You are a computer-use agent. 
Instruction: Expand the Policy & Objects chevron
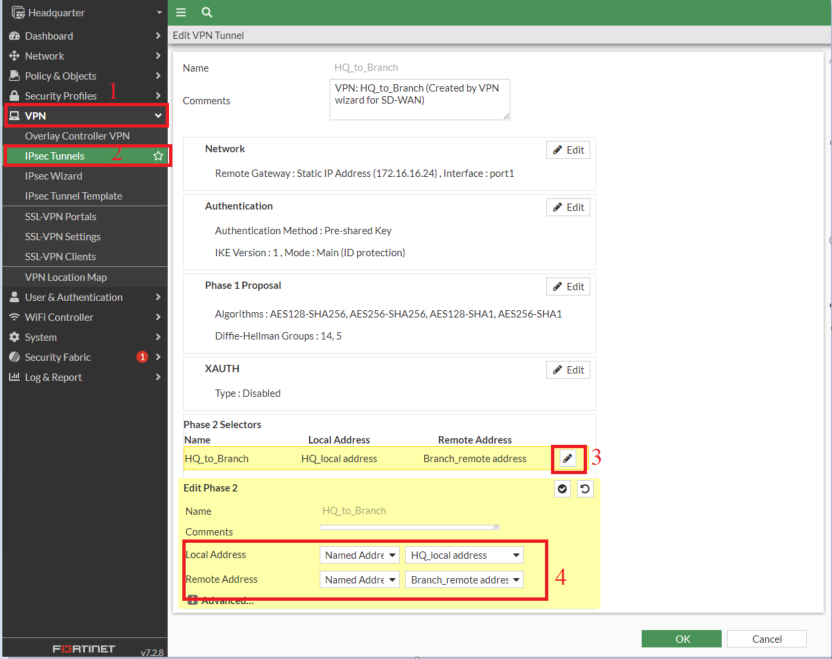(x=158, y=76)
